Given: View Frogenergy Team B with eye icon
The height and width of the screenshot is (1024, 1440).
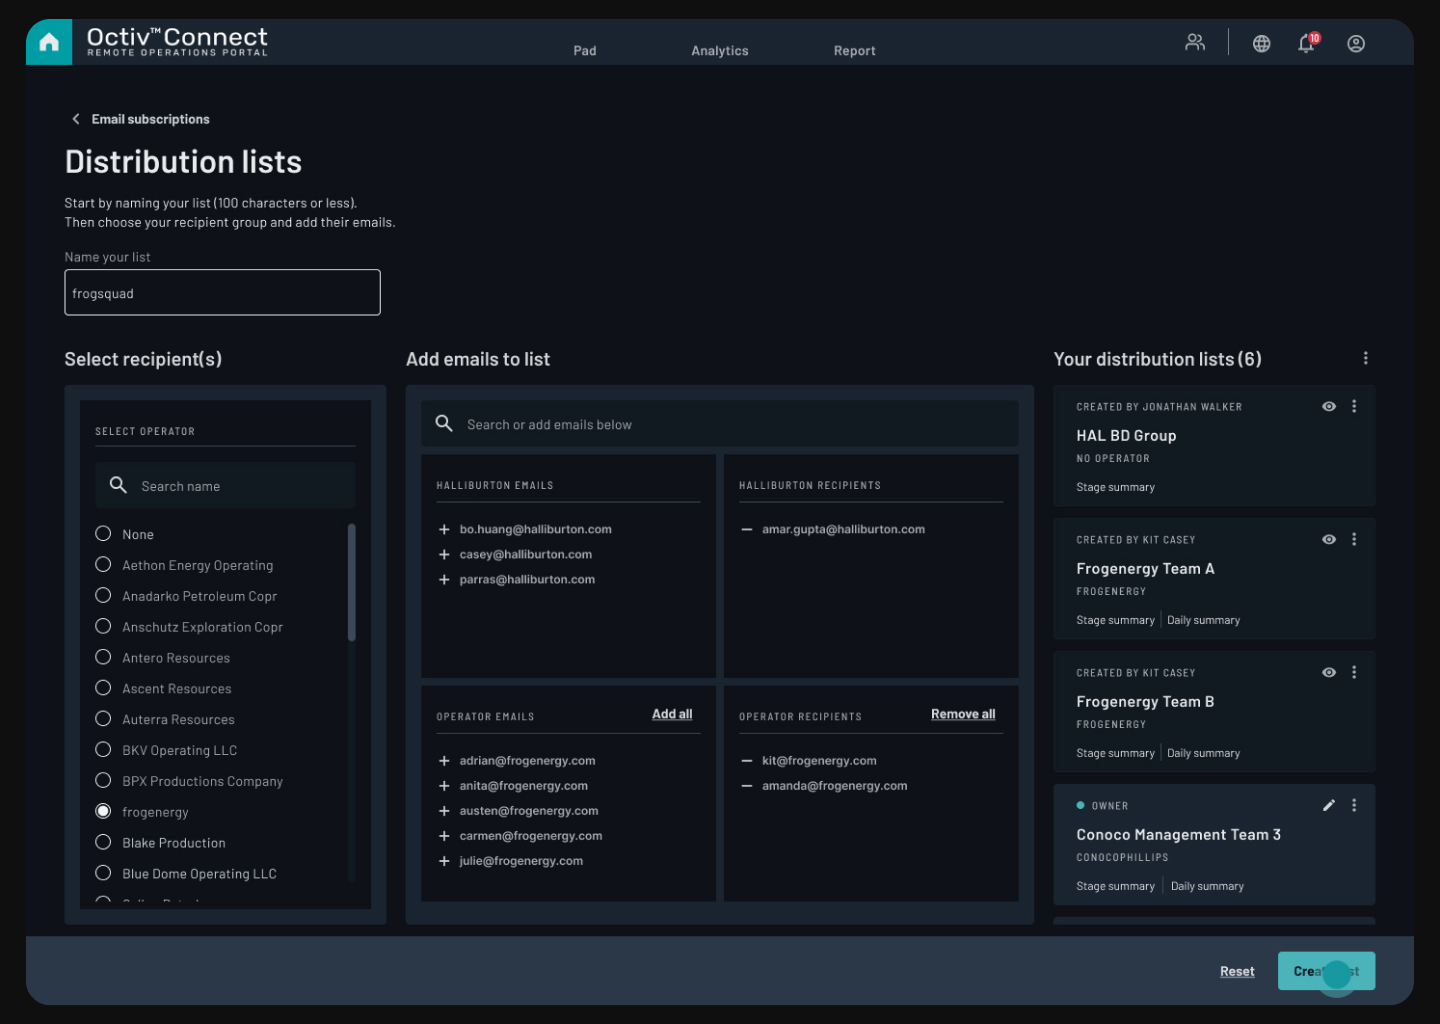Looking at the screenshot, I should pyautogui.click(x=1329, y=672).
